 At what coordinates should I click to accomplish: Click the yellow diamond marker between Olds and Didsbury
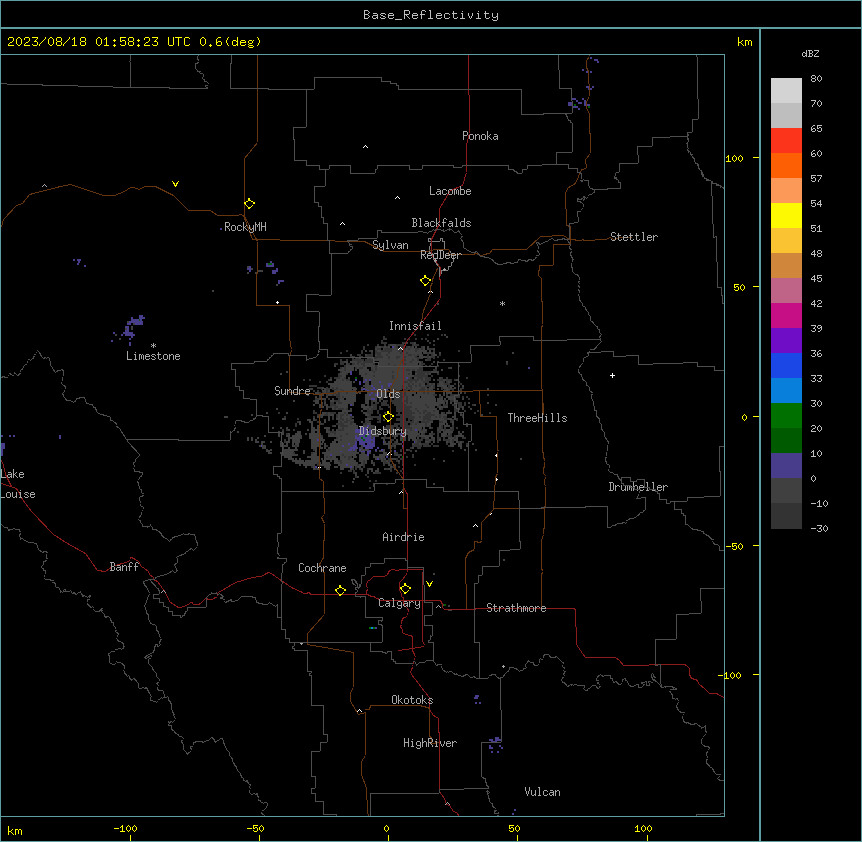[388, 417]
